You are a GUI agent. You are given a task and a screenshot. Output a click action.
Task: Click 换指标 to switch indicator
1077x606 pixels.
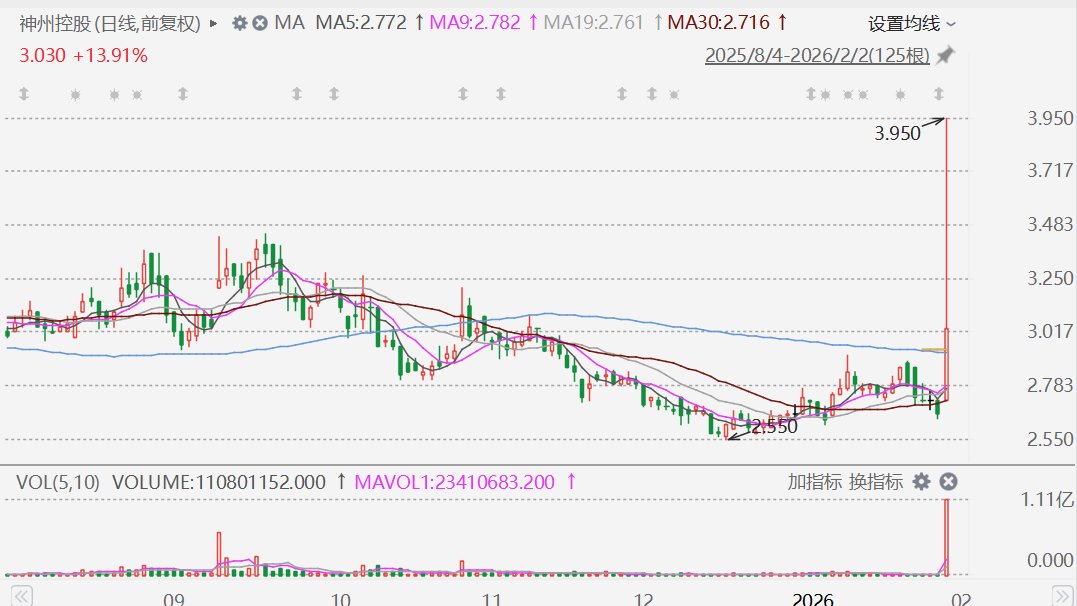[876, 482]
